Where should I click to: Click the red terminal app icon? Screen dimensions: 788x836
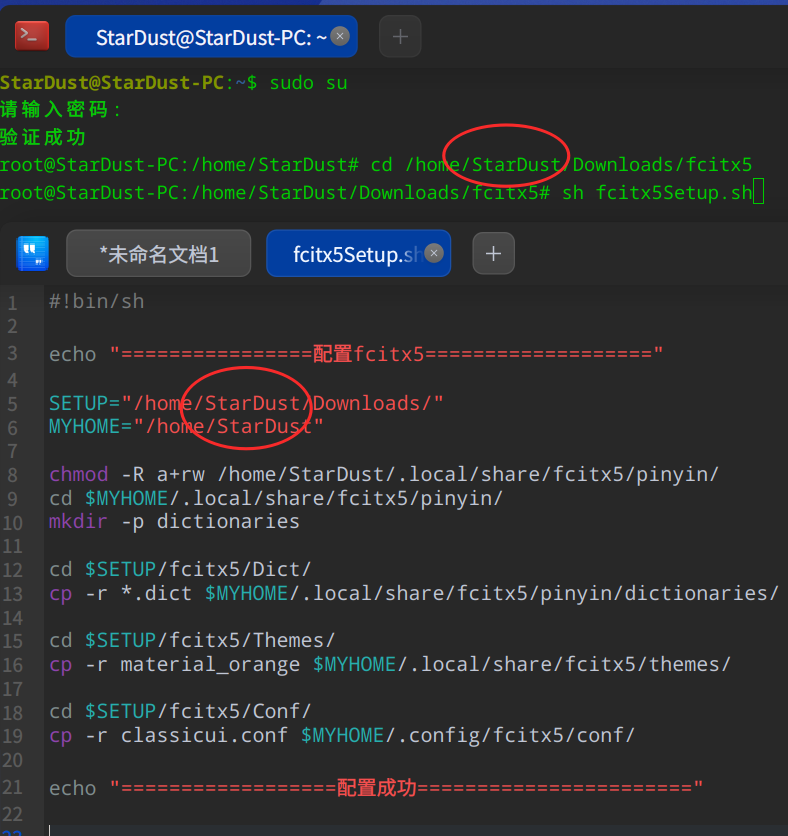pyautogui.click(x=32, y=36)
